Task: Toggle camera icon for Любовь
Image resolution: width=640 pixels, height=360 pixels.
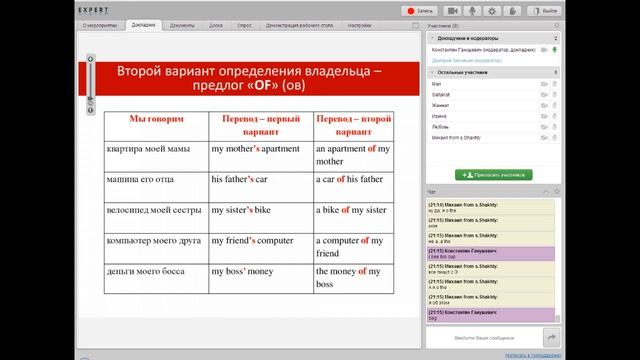Action: (x=544, y=127)
